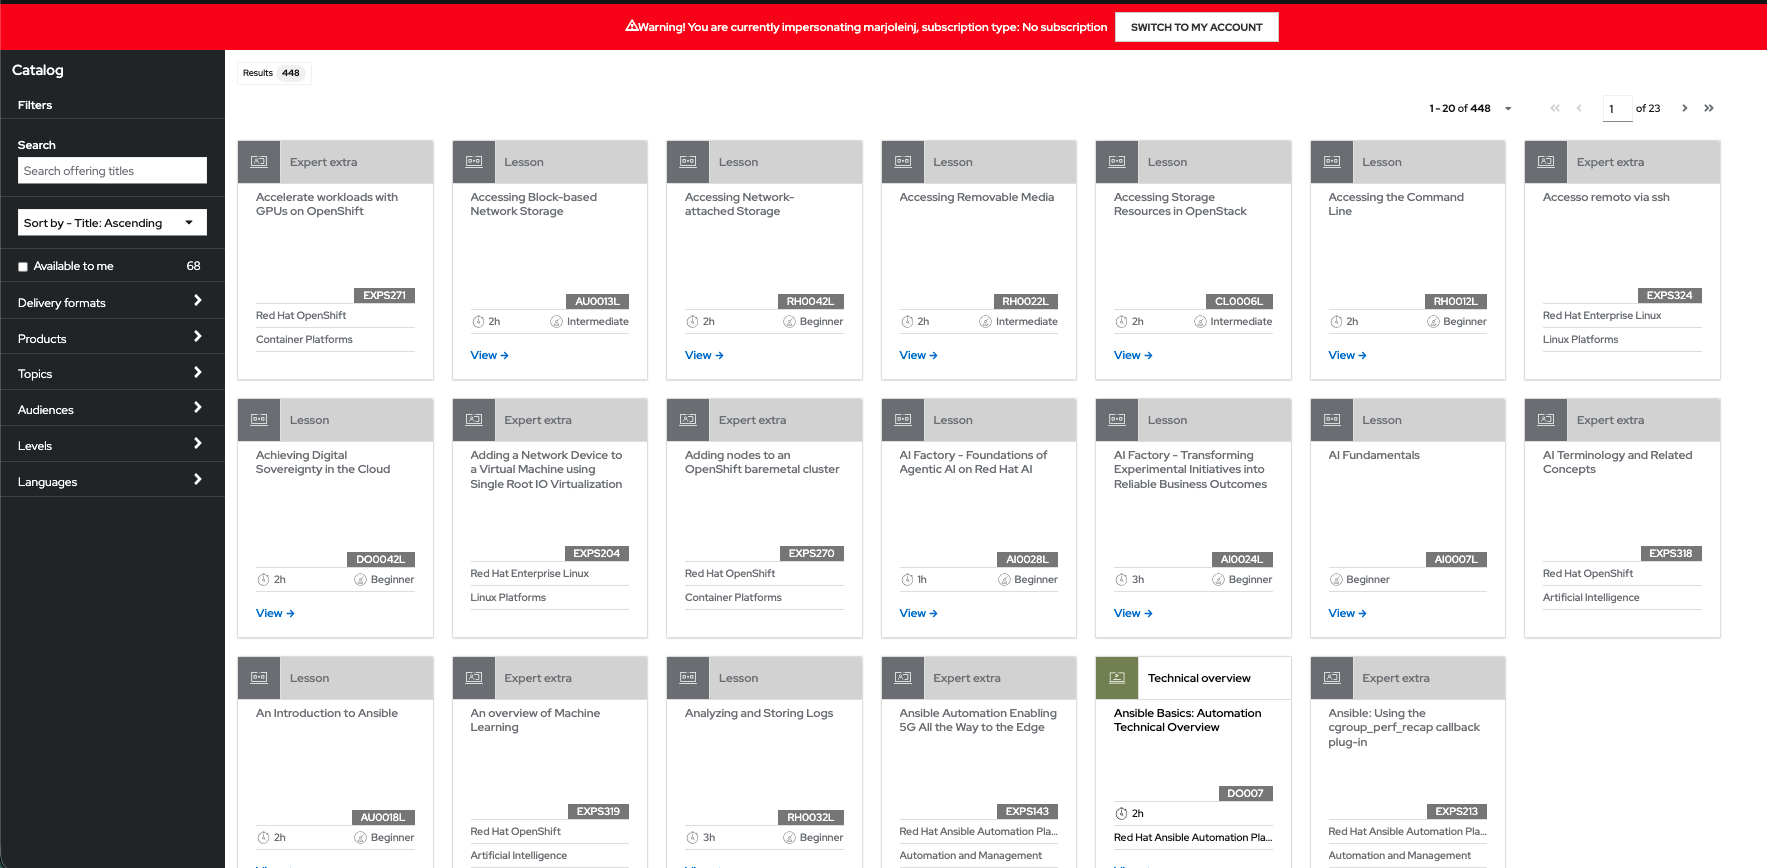This screenshot has width=1767, height=868.
Task: Click the EXPS271 course code badge
Action: click(384, 295)
